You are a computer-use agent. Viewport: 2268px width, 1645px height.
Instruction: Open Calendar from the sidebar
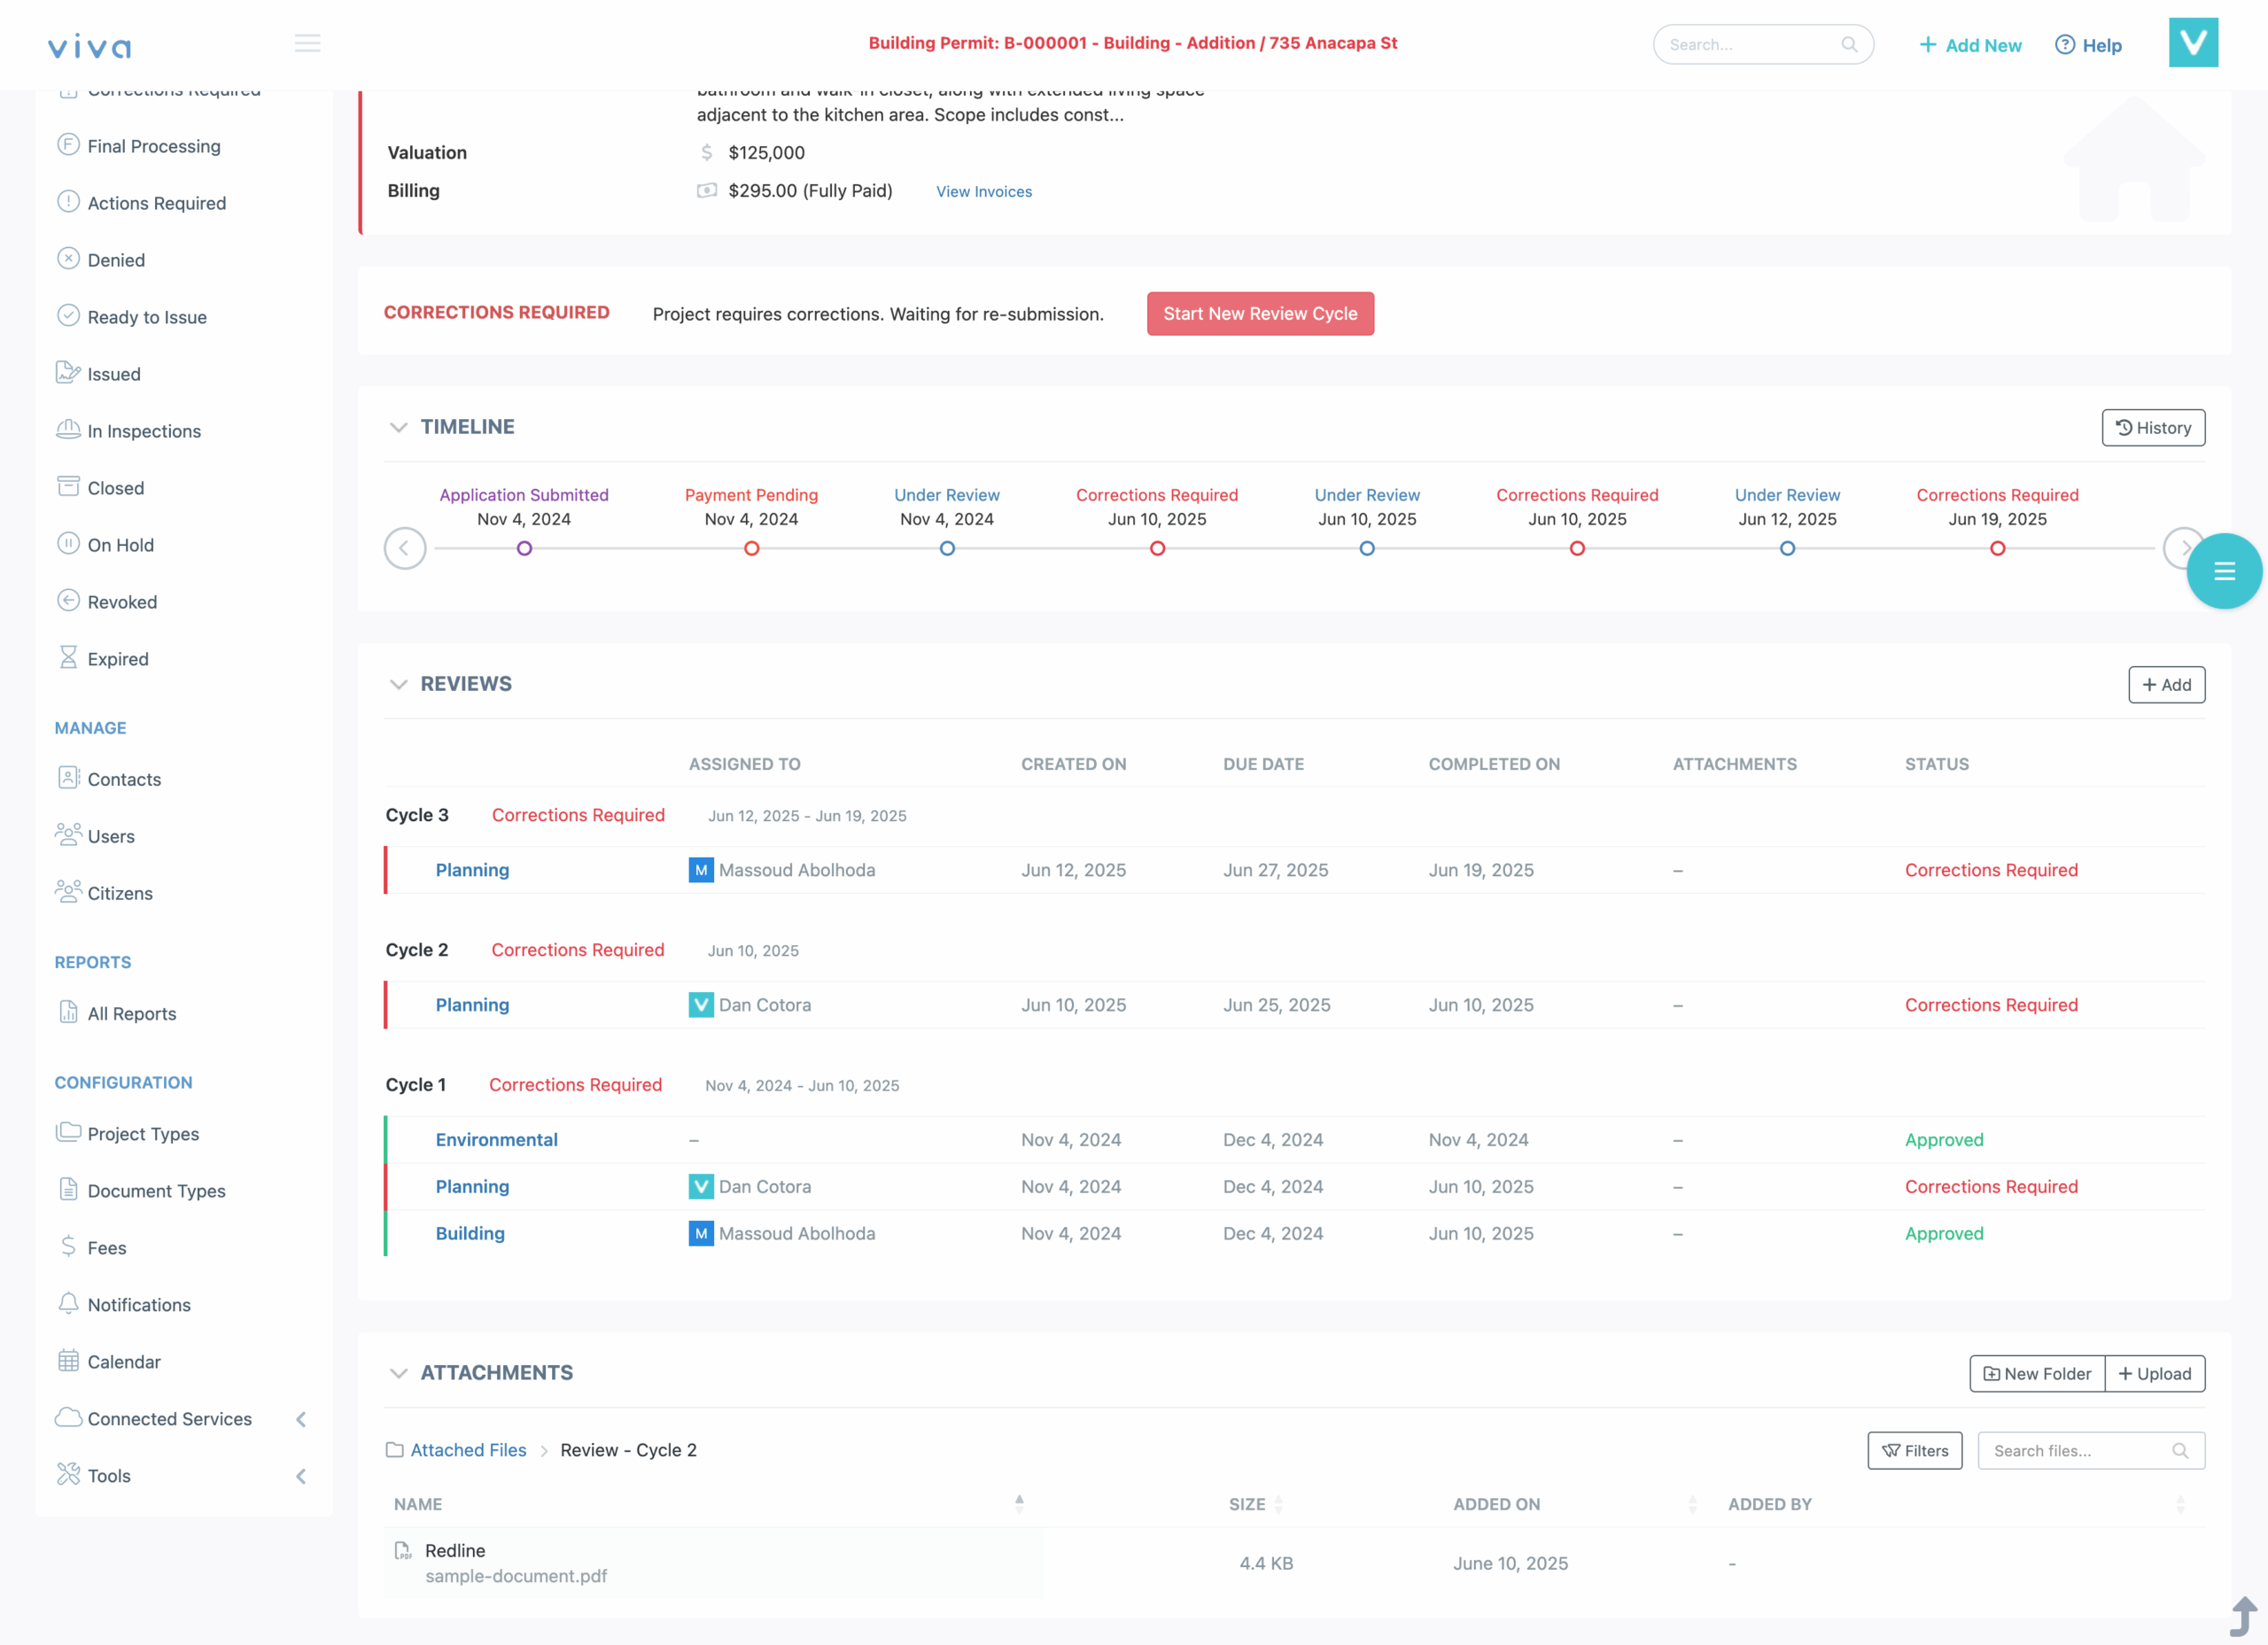pos(124,1362)
